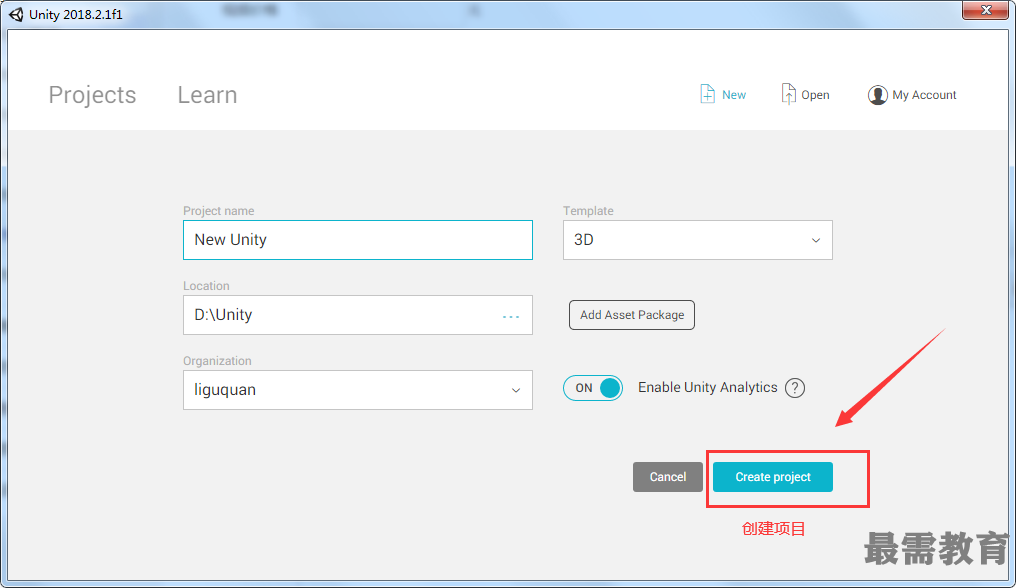The height and width of the screenshot is (588, 1016).
Task: Click the Add Asset Package button
Action: [632, 314]
